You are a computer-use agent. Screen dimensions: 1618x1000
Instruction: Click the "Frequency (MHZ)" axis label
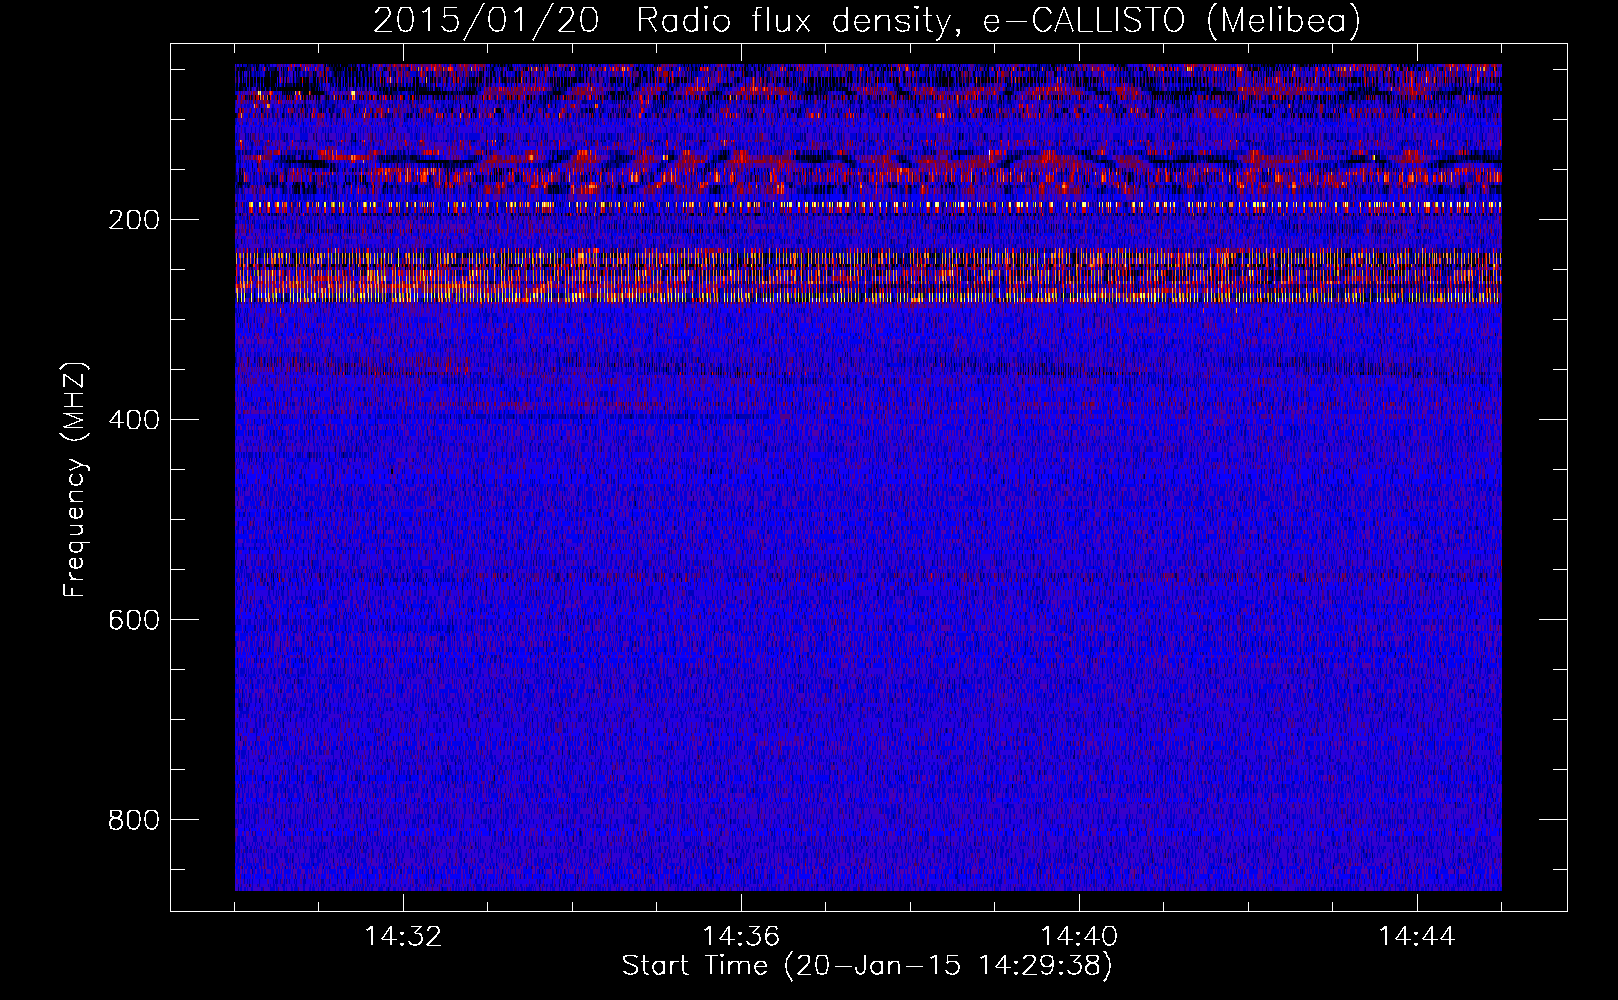tap(75, 480)
